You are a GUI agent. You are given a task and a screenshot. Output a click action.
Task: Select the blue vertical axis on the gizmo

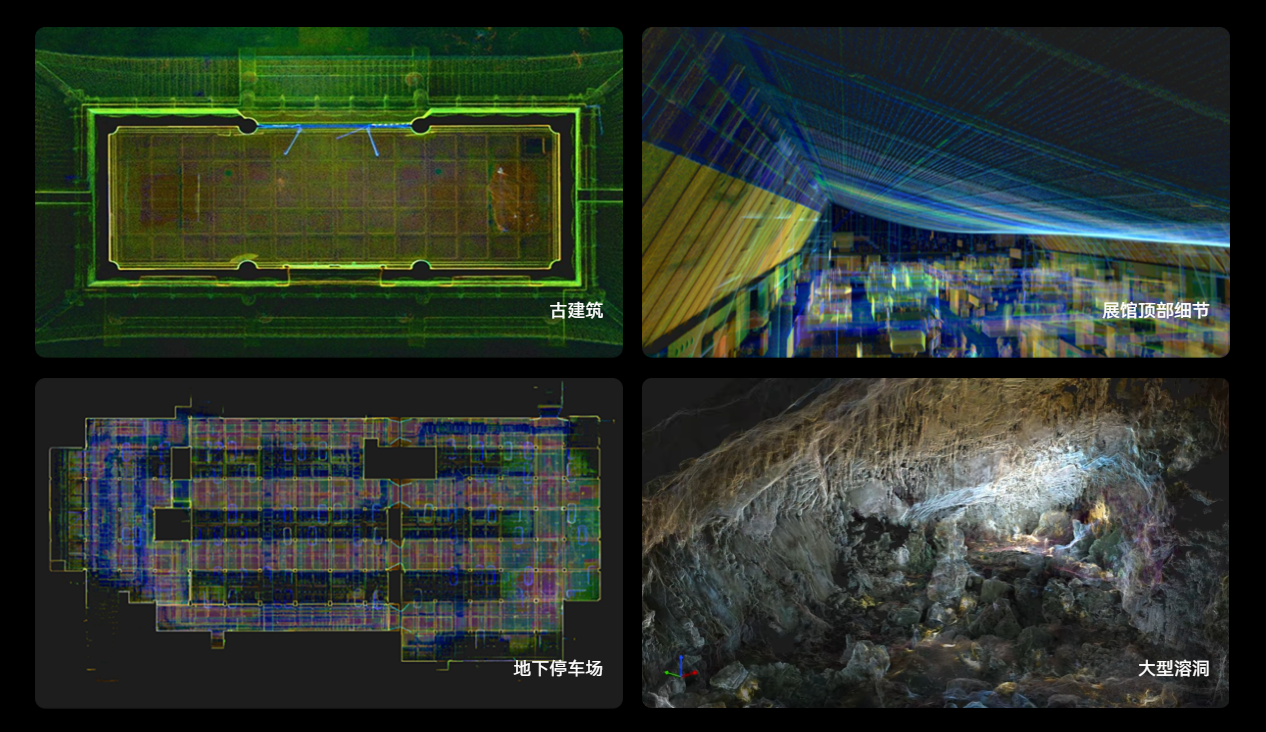[681, 662]
